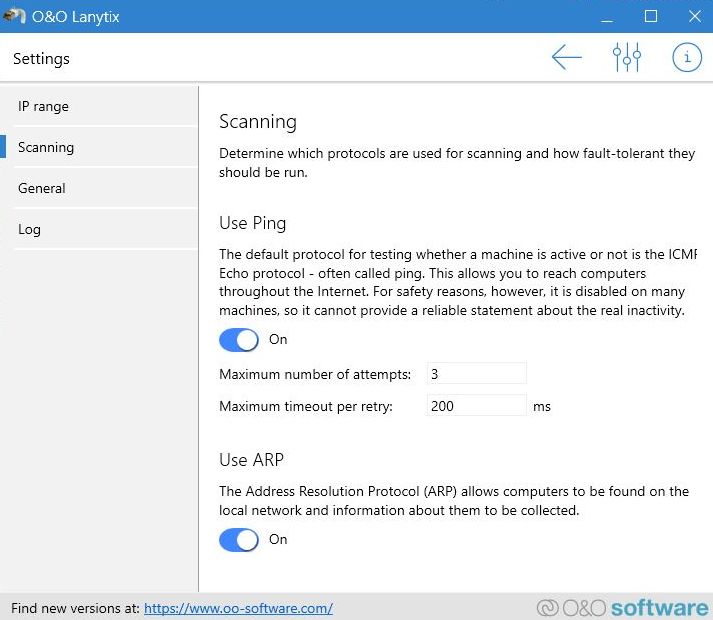Click the 'On' label beside Use Ping toggle

pyautogui.click(x=278, y=339)
